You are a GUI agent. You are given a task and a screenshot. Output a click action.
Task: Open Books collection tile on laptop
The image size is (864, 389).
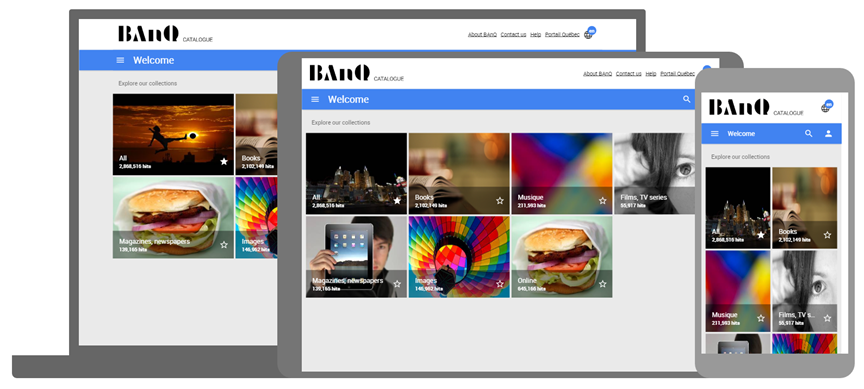pos(256,134)
